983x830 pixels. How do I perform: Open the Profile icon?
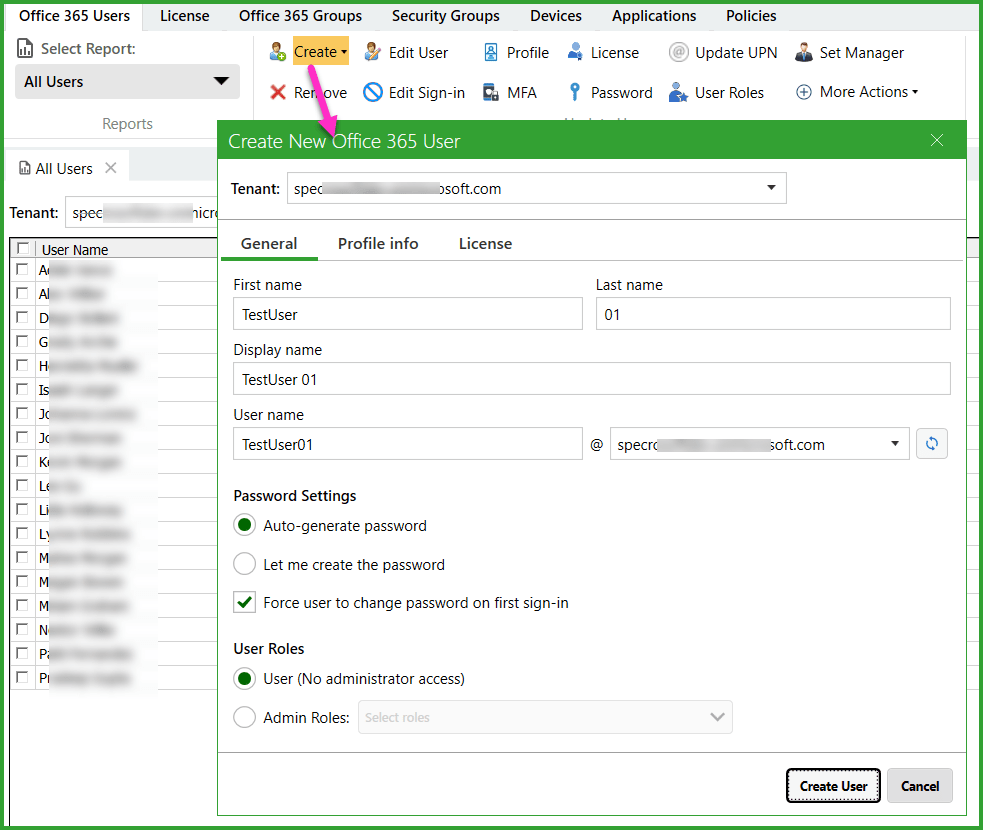pos(491,53)
